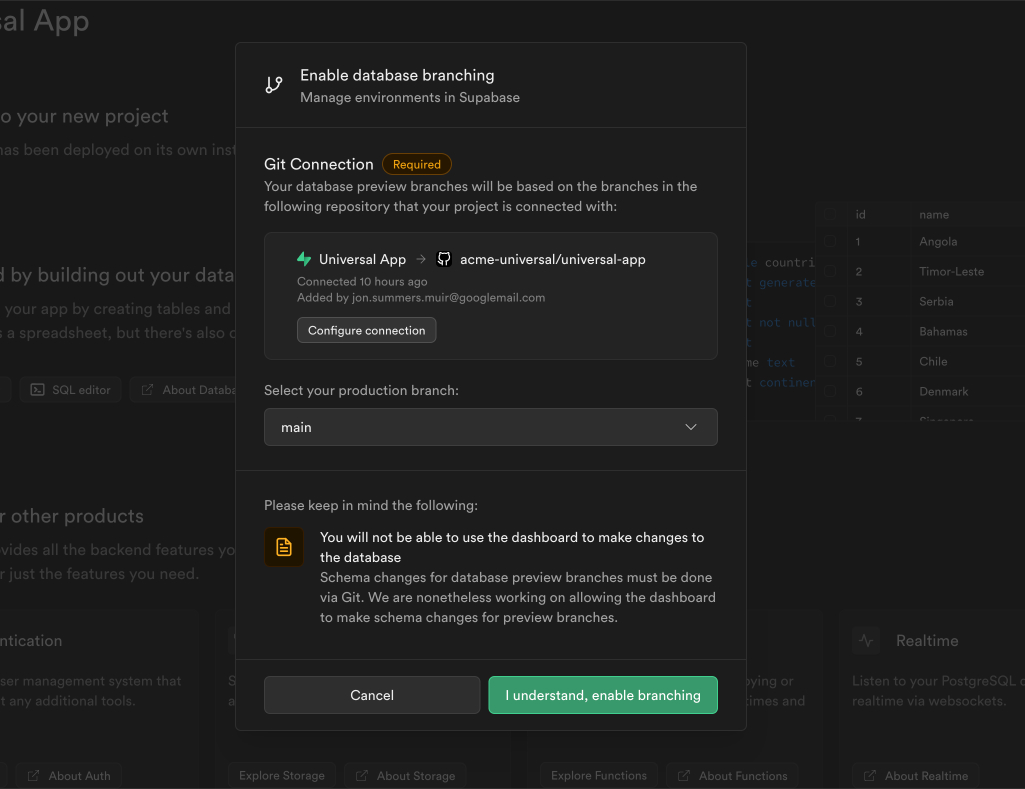Open the production branch dropdown showing main
The image size is (1025, 789).
coord(490,427)
